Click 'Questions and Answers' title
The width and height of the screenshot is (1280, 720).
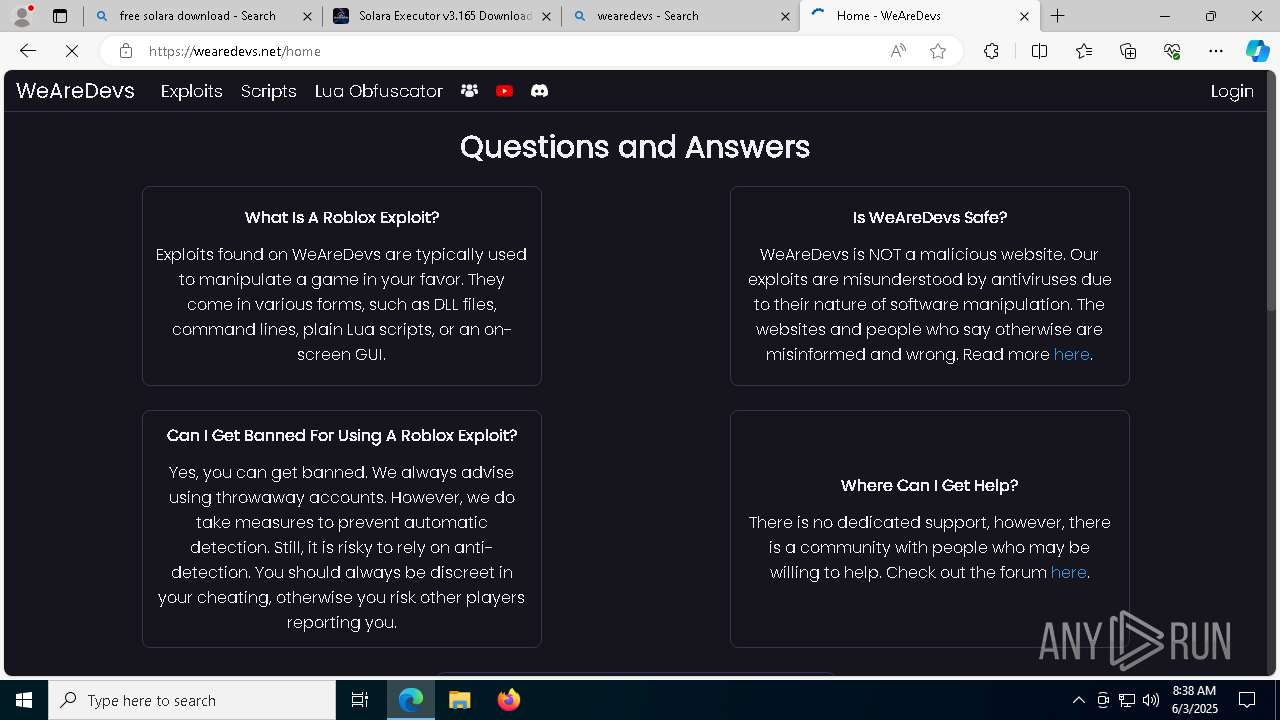coord(635,147)
